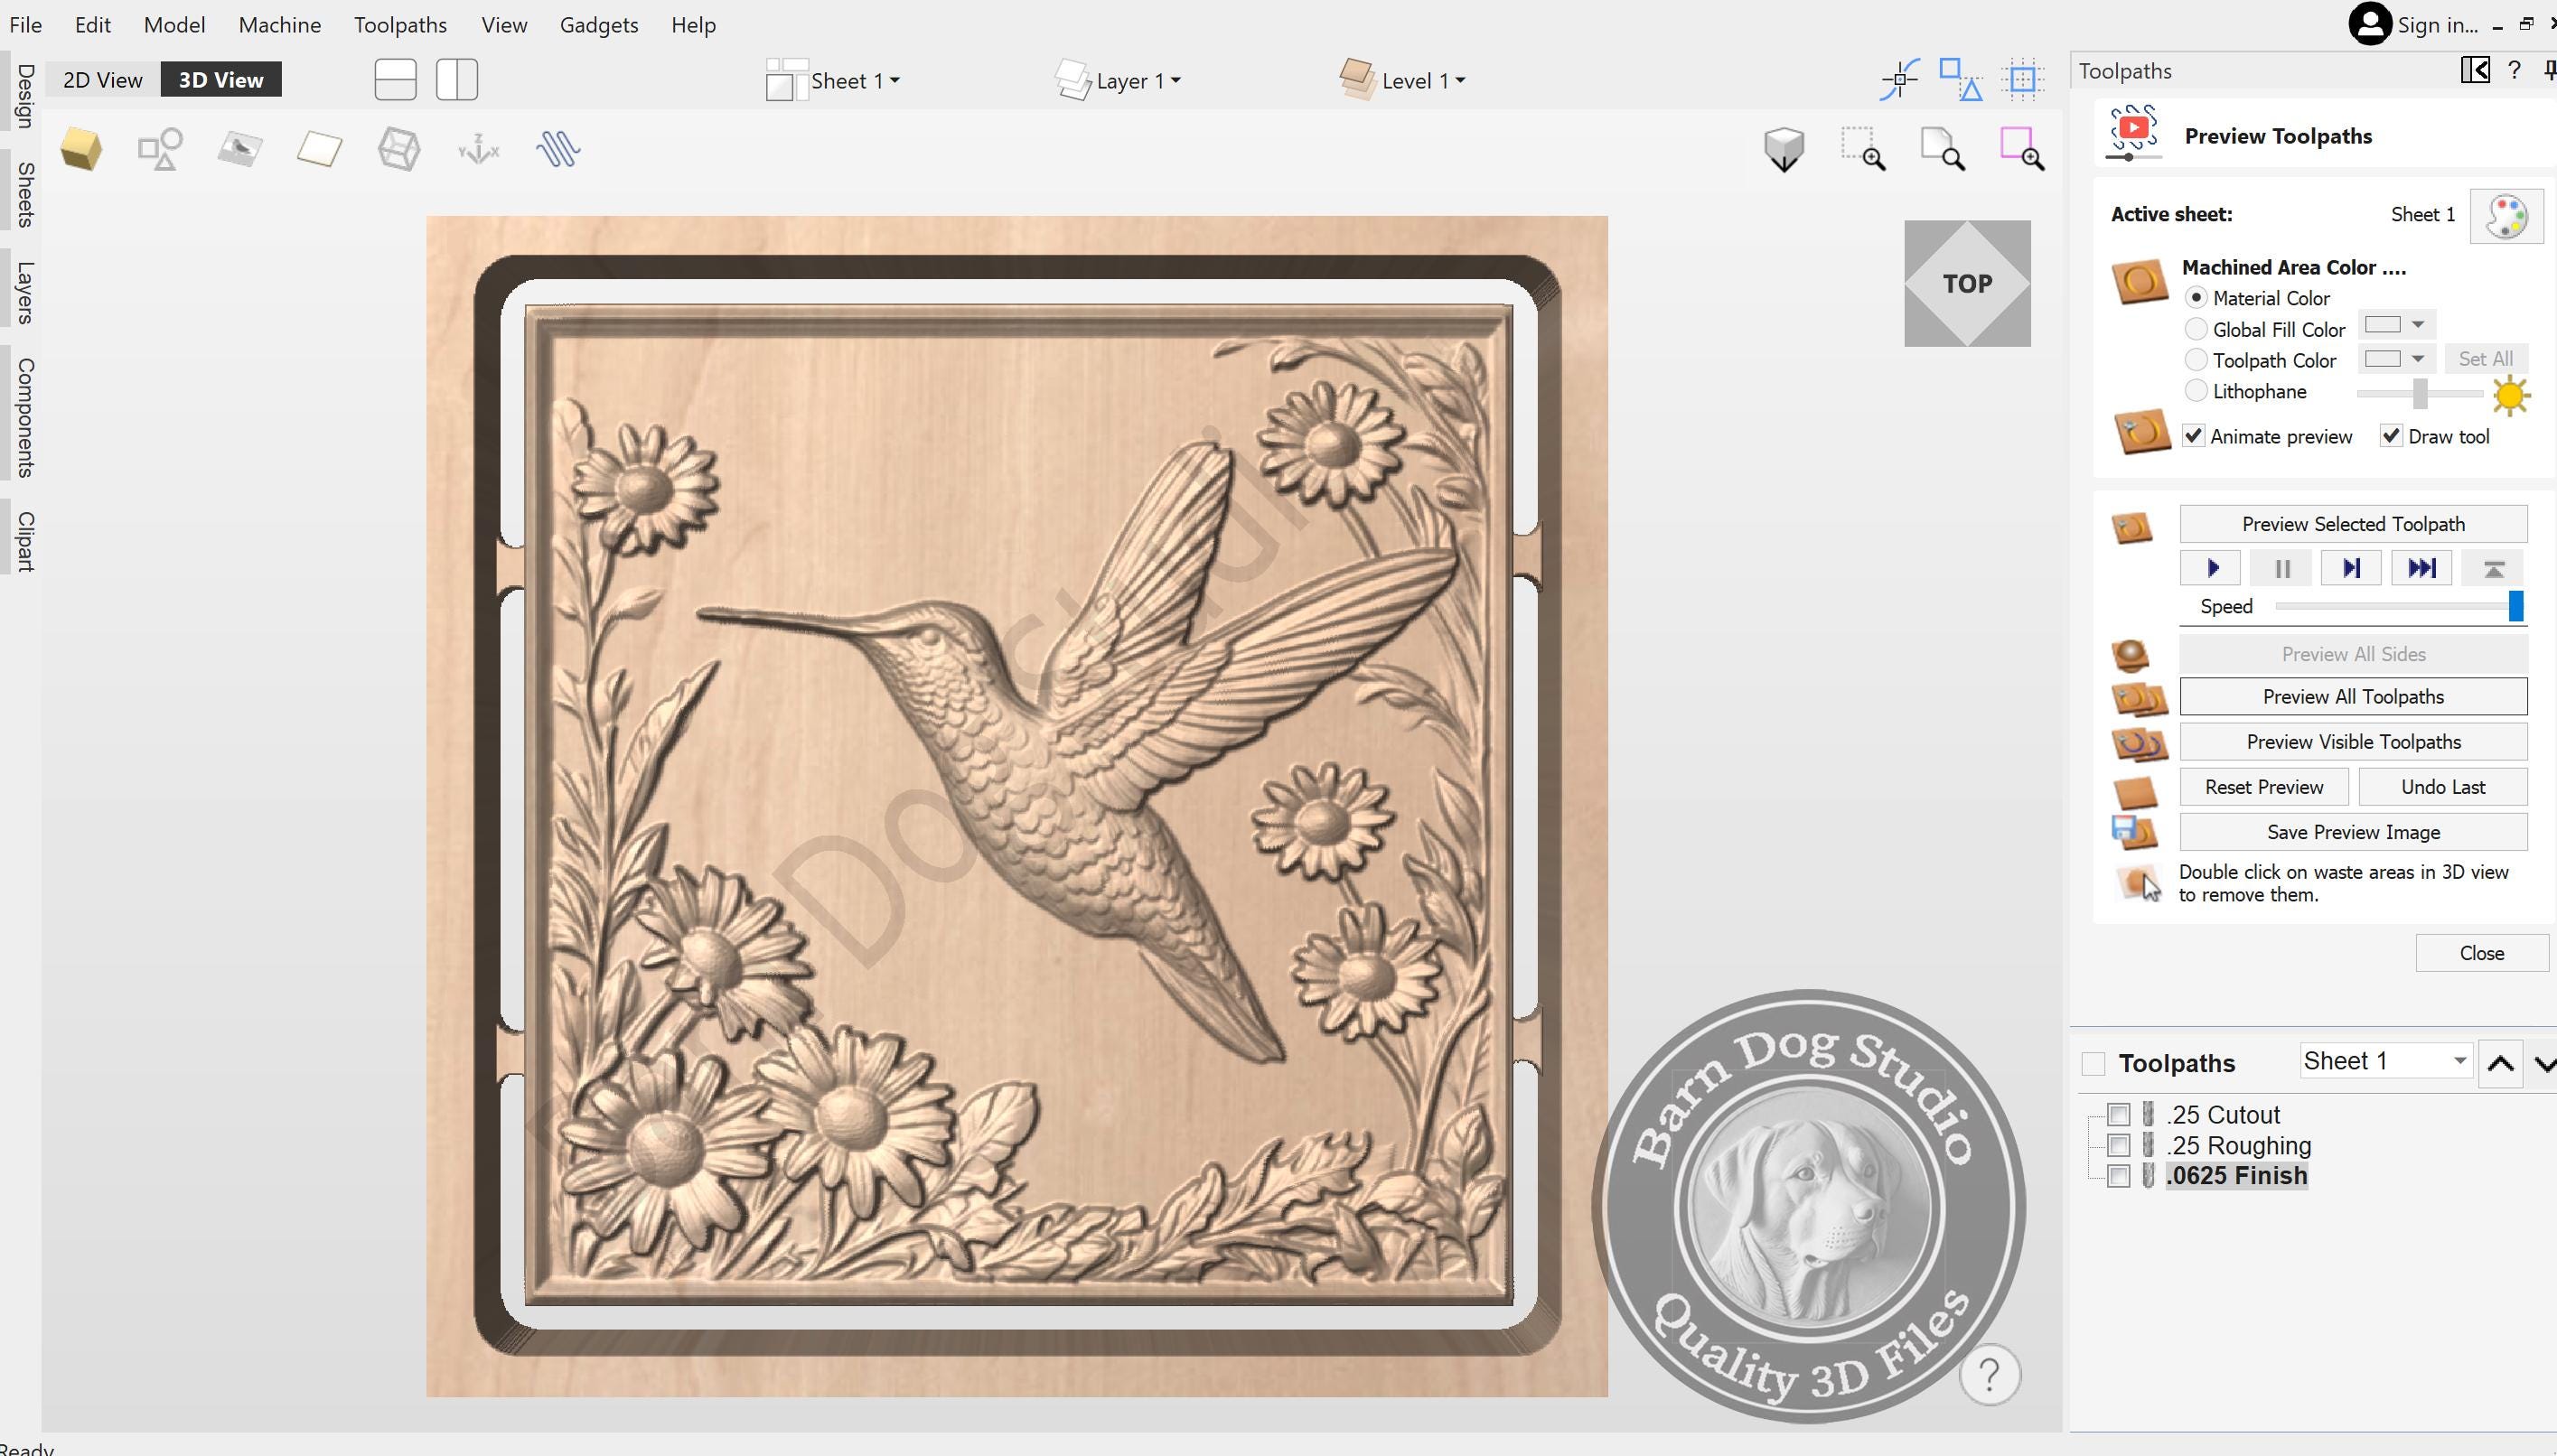The height and width of the screenshot is (1456, 2557).
Task: Open the Machine menu
Action: pyautogui.click(x=279, y=25)
